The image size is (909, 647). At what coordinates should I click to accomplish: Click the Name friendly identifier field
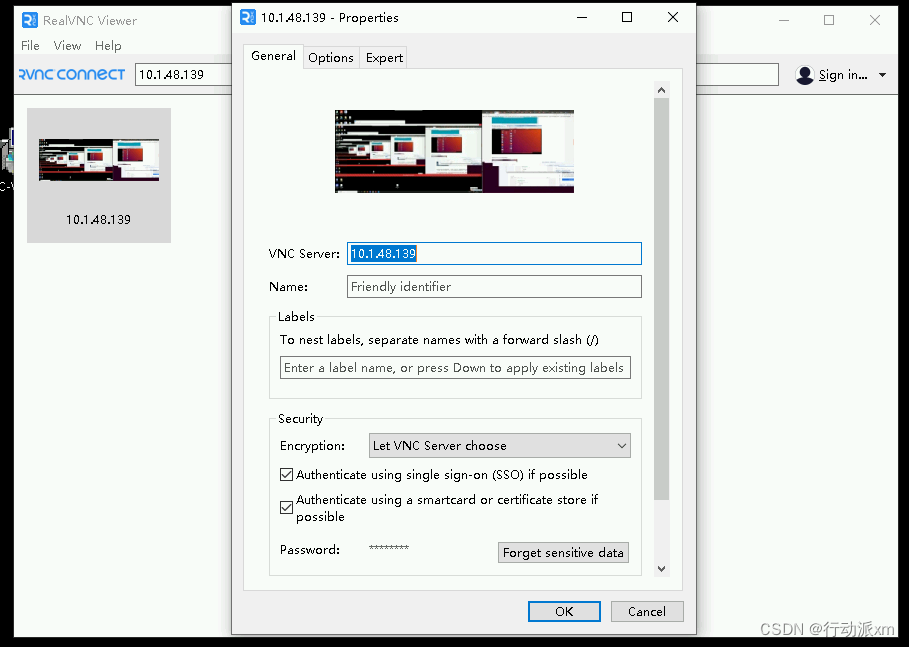(x=495, y=286)
